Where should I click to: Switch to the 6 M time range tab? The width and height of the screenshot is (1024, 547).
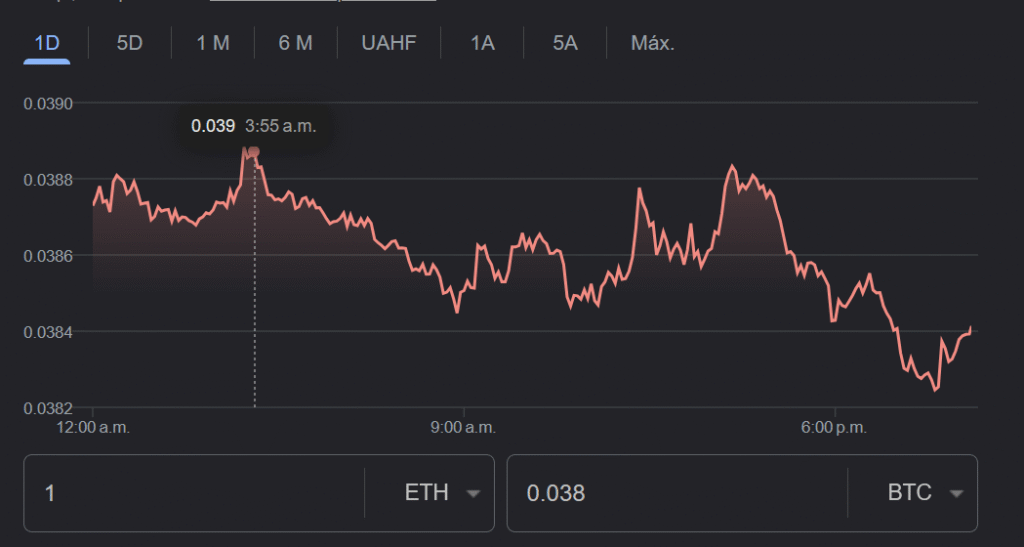[x=295, y=43]
